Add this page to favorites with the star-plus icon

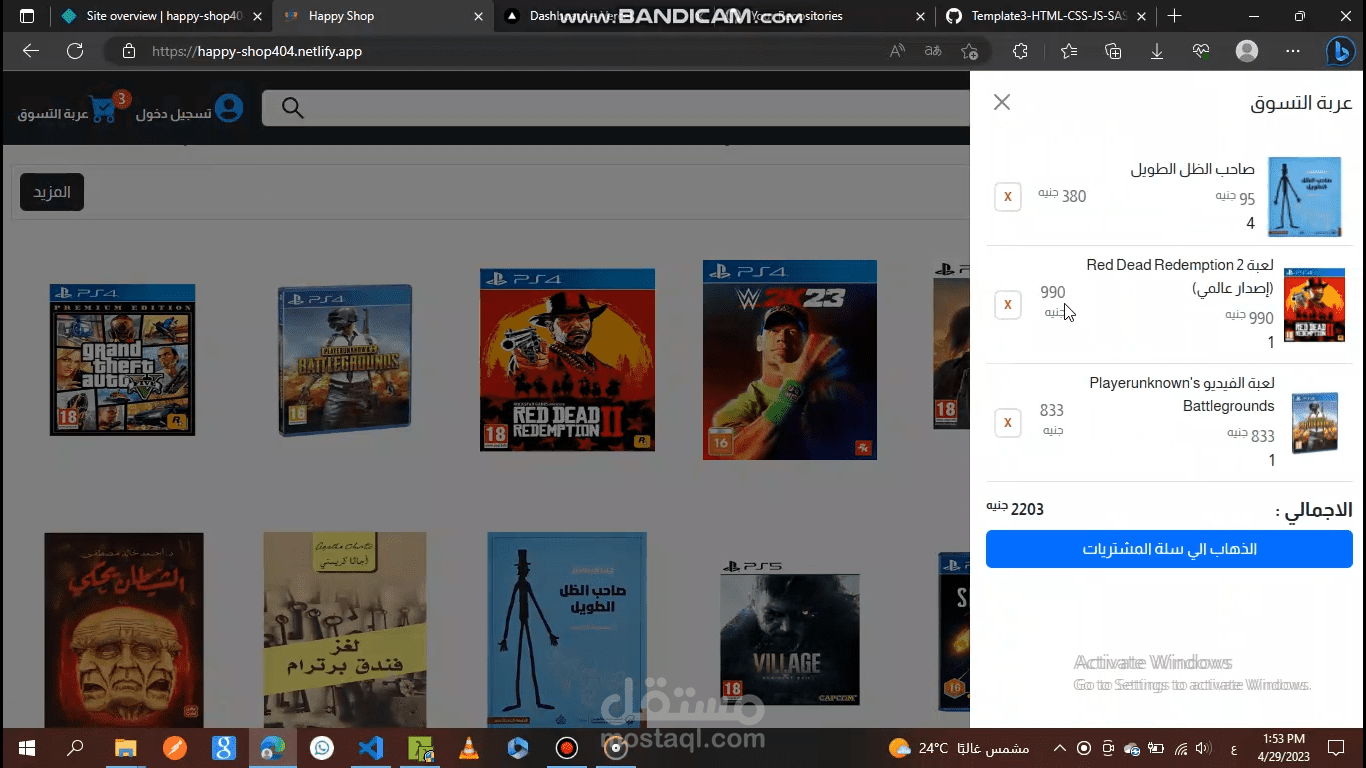(x=969, y=51)
